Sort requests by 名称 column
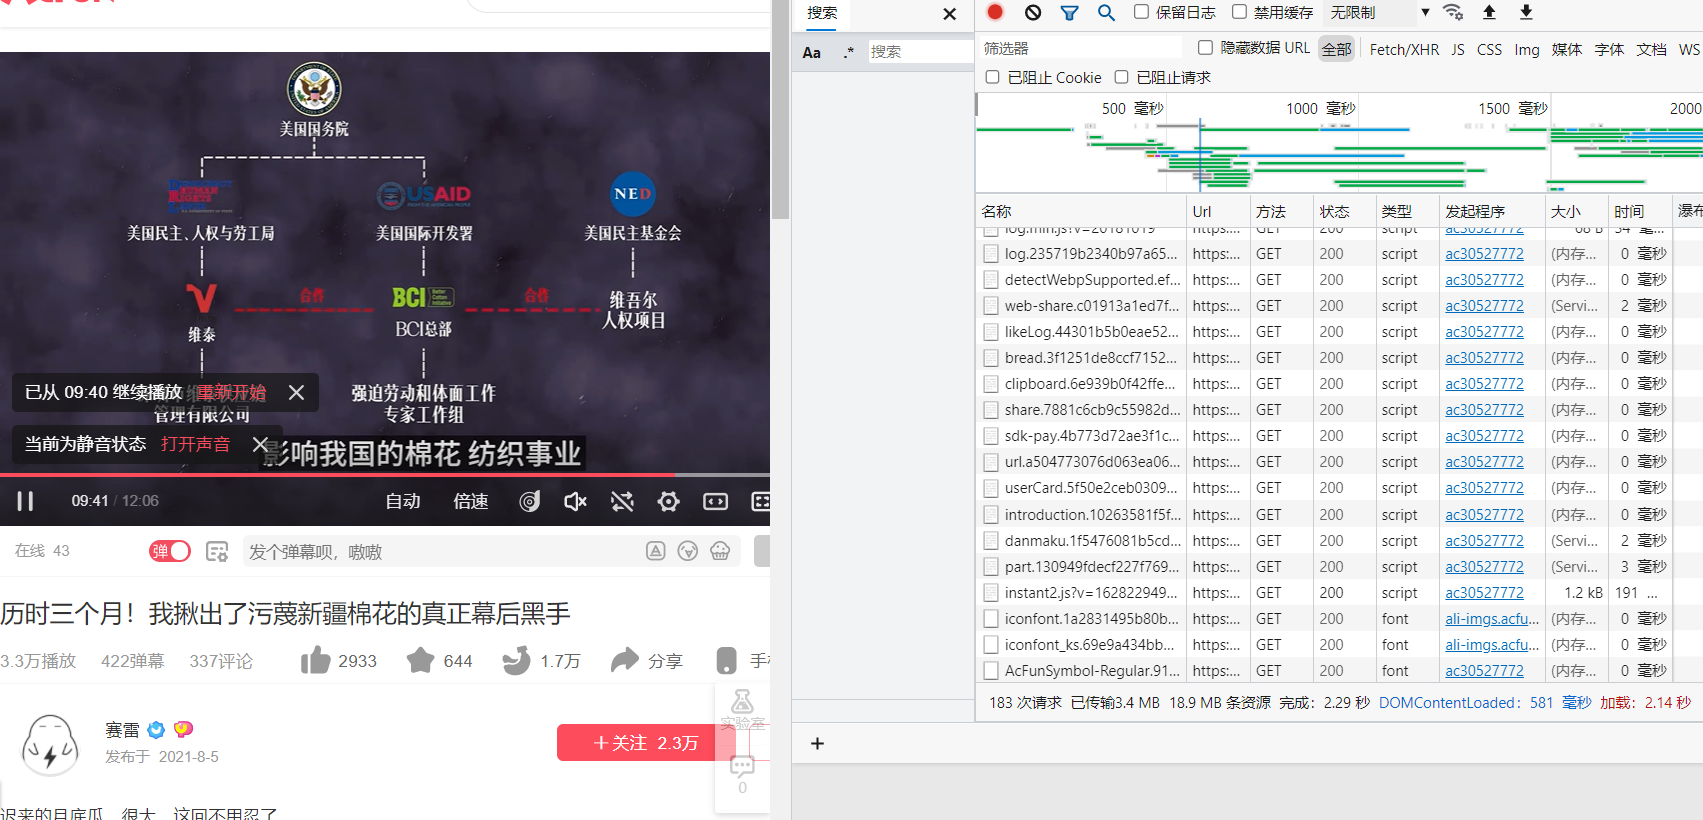The height and width of the screenshot is (820, 1703). (x=1080, y=211)
